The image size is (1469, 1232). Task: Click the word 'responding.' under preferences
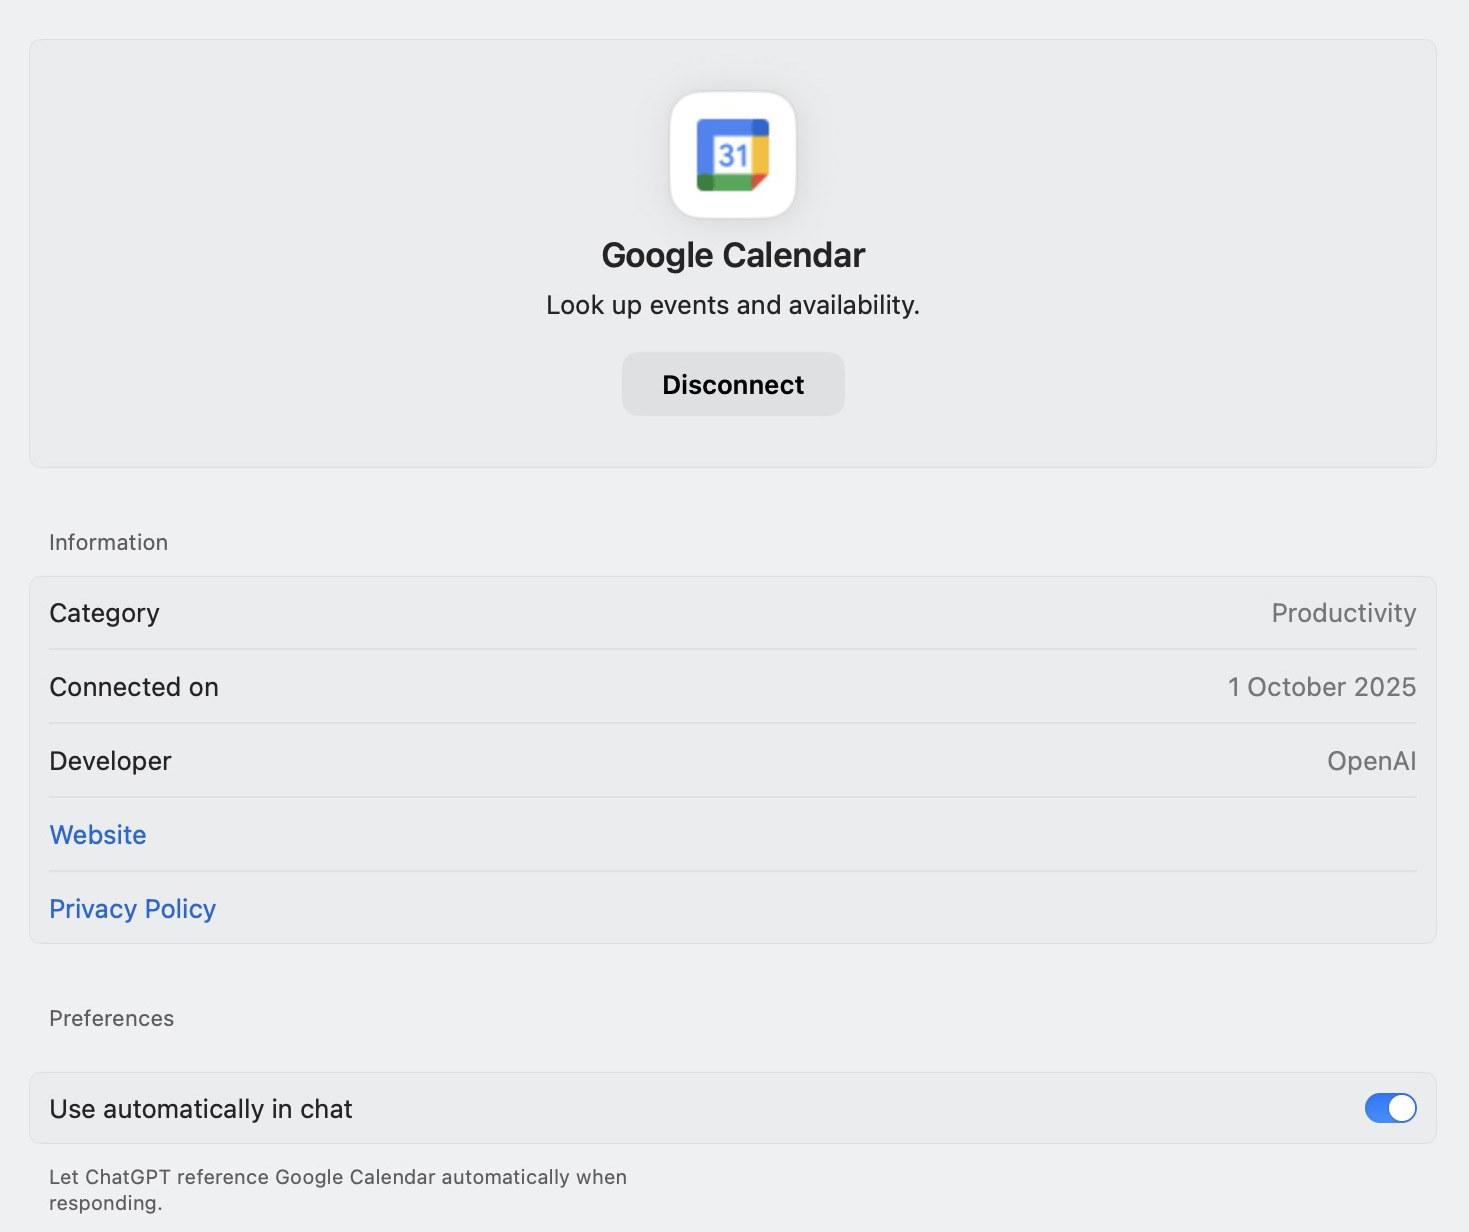pos(105,1203)
